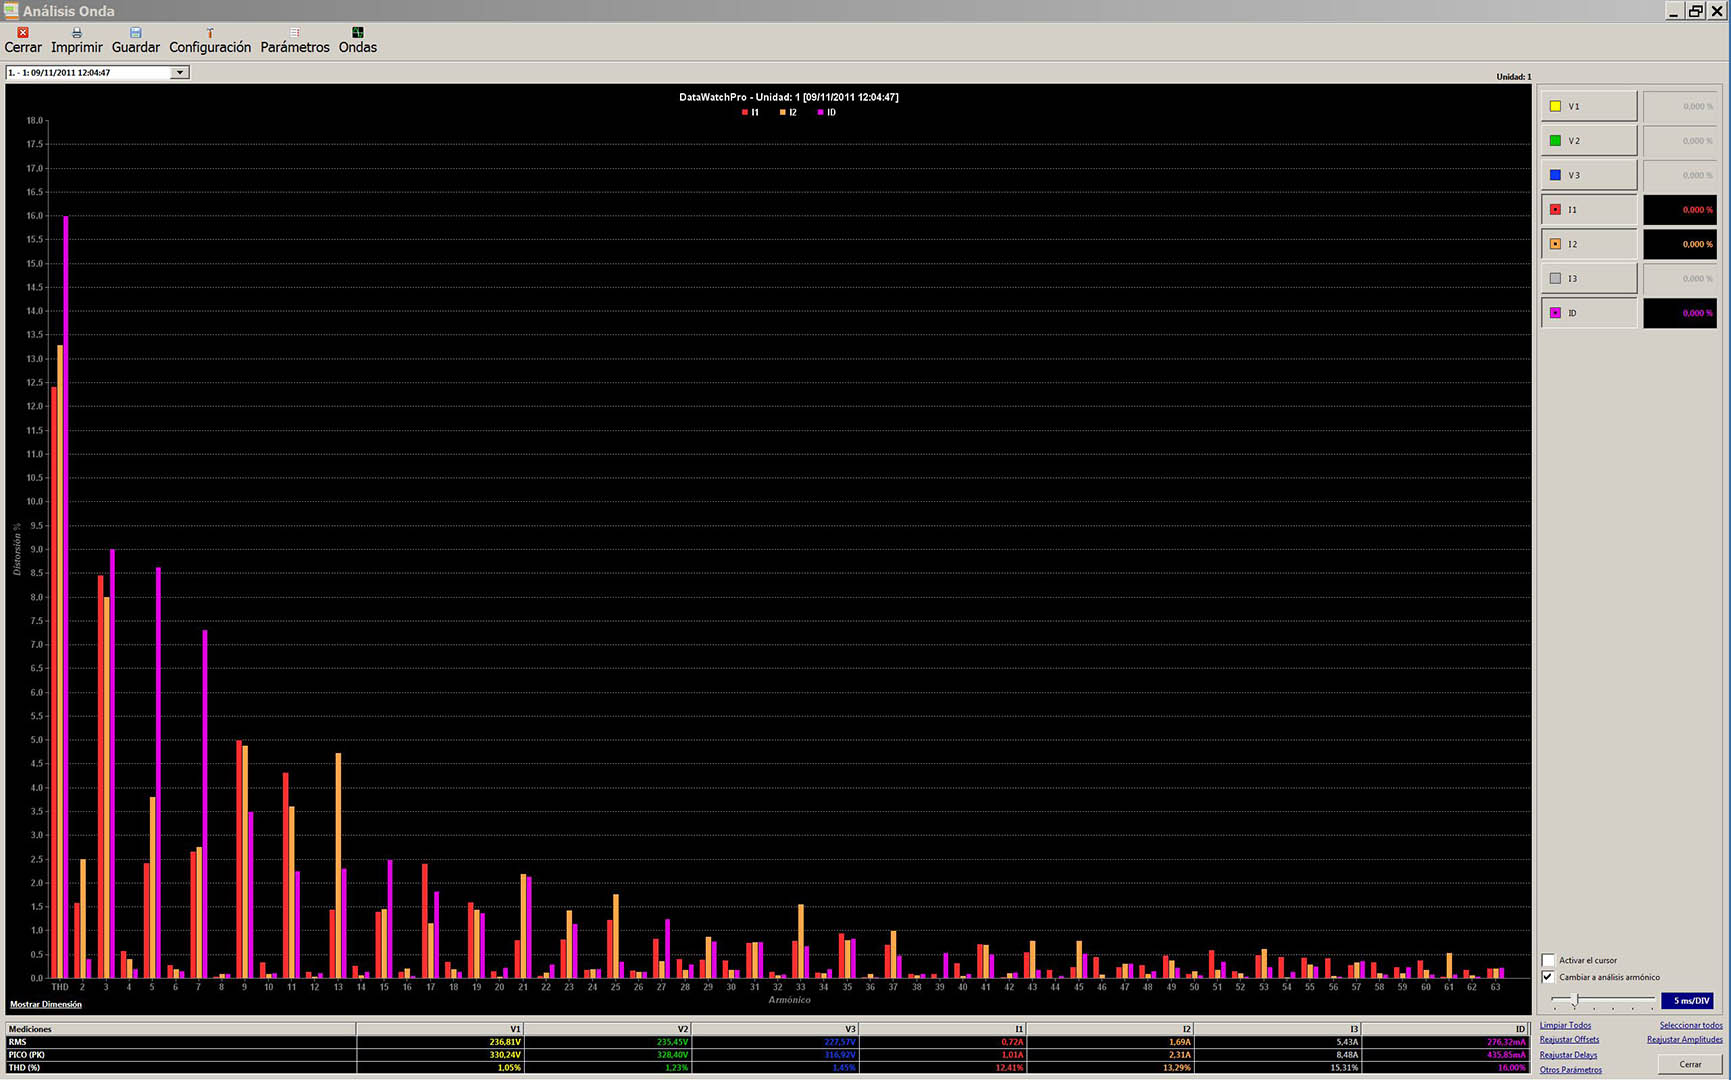Screen dimensions: 1731x1080
Task: Click the ms/DIV time scale slider thumb
Action: tap(1576, 1000)
